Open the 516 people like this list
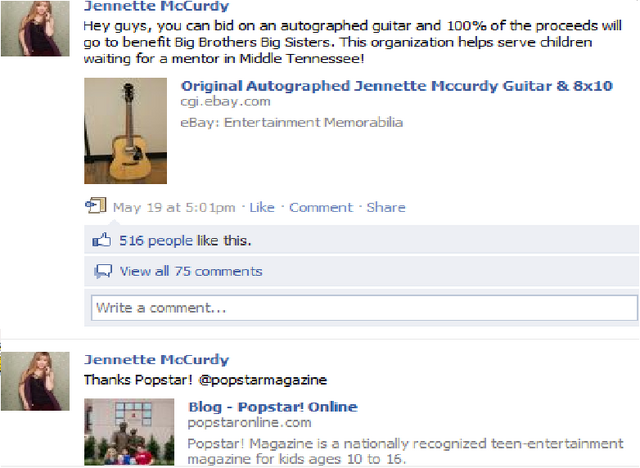 click(185, 241)
